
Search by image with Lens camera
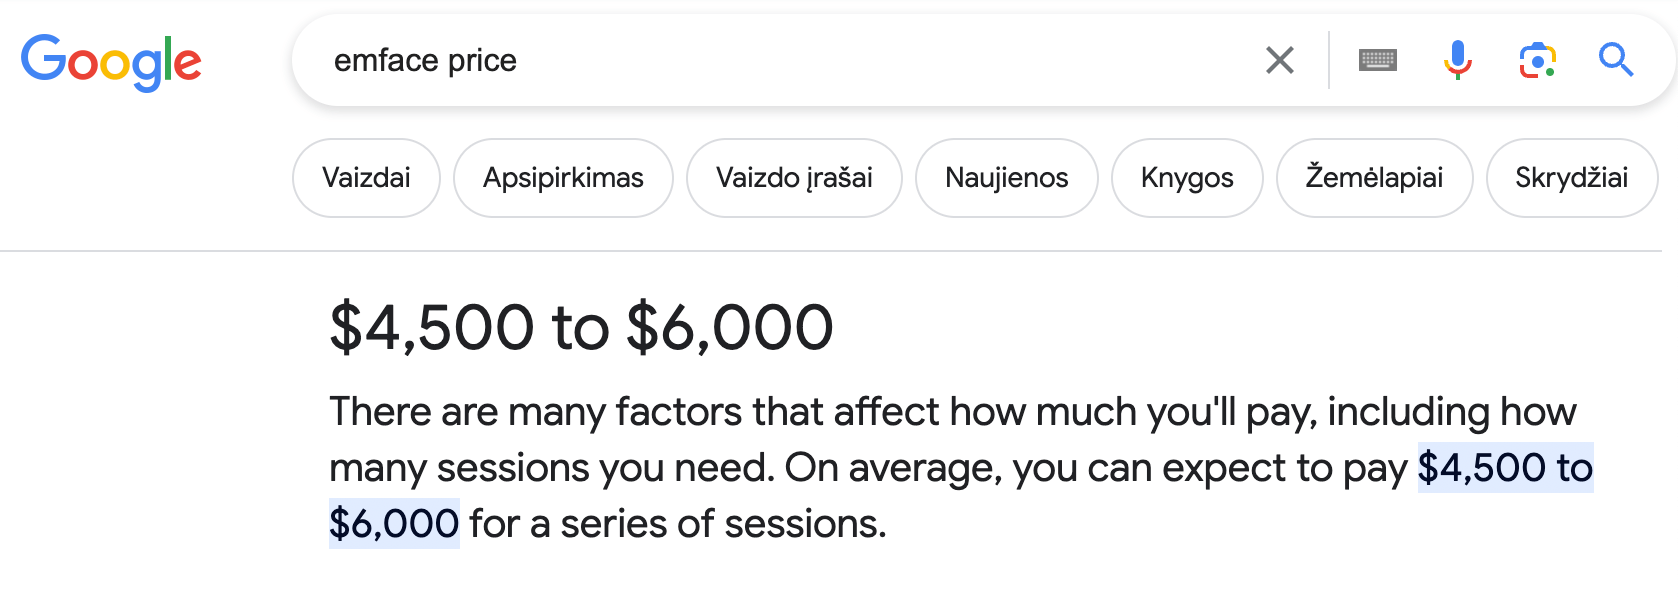[x=1537, y=60]
